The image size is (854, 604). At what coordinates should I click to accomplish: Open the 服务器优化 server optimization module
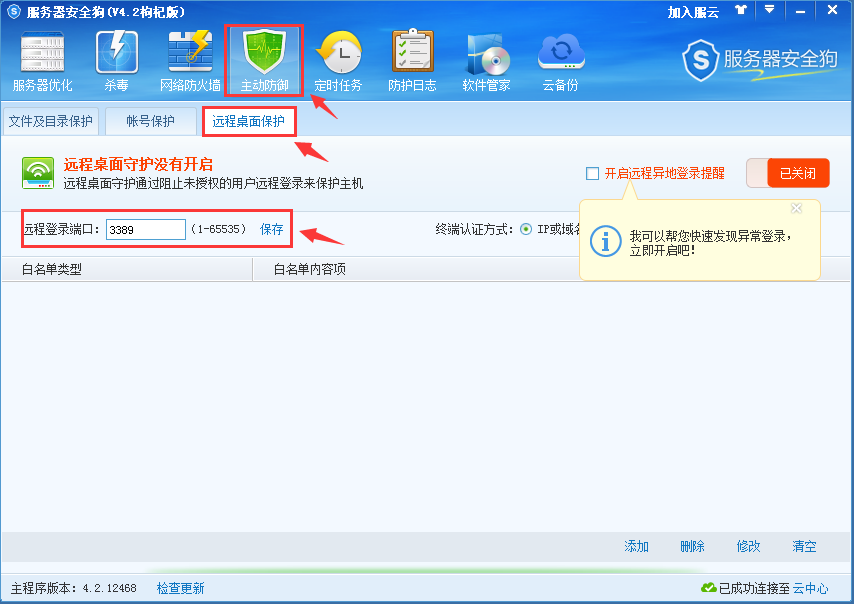point(42,61)
